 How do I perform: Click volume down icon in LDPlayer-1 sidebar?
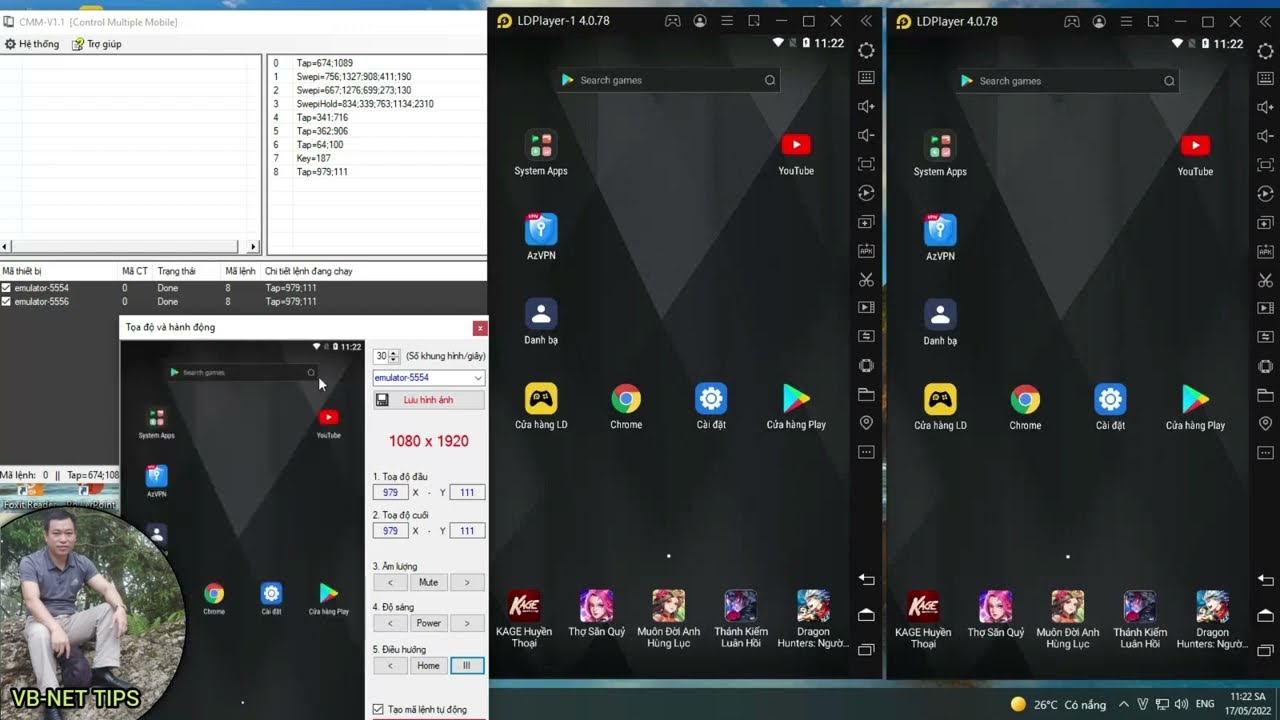point(866,135)
